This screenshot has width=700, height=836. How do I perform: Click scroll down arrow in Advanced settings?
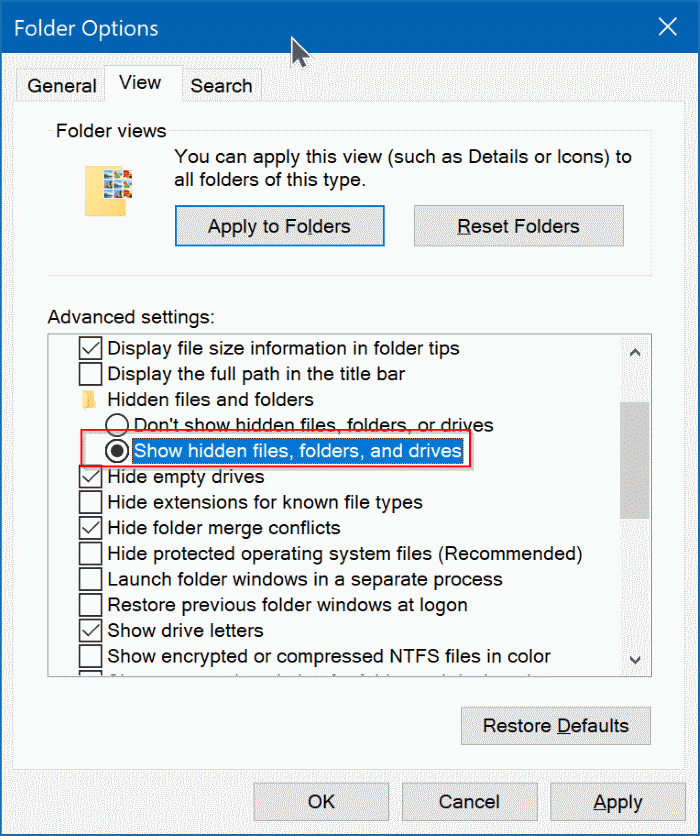click(635, 660)
